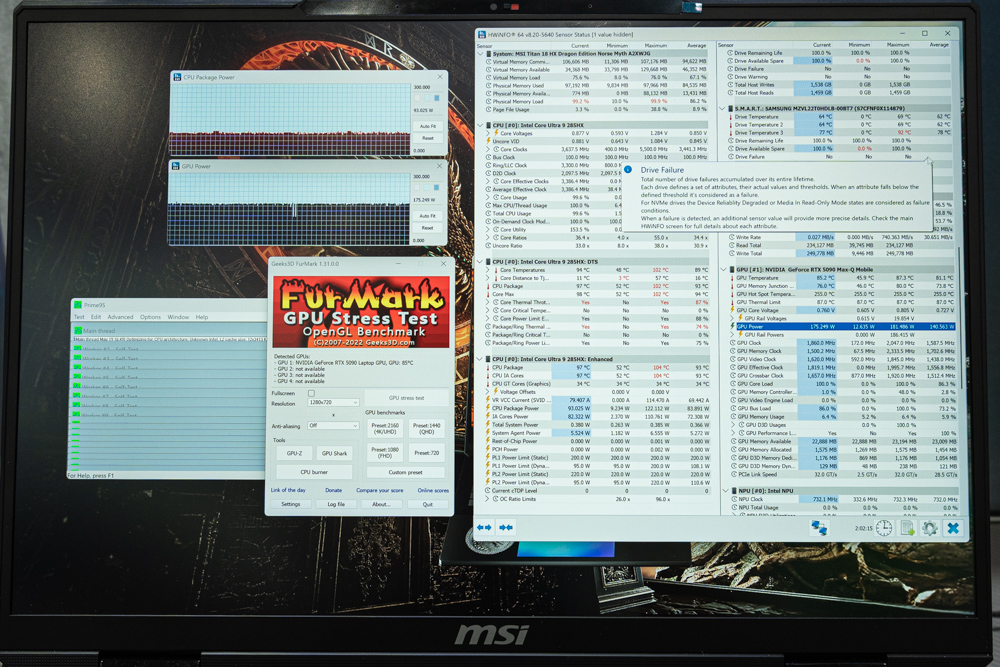Click the blue color swatch in GPU Power graph
Screen dimensions: 1000x667
[436, 187]
